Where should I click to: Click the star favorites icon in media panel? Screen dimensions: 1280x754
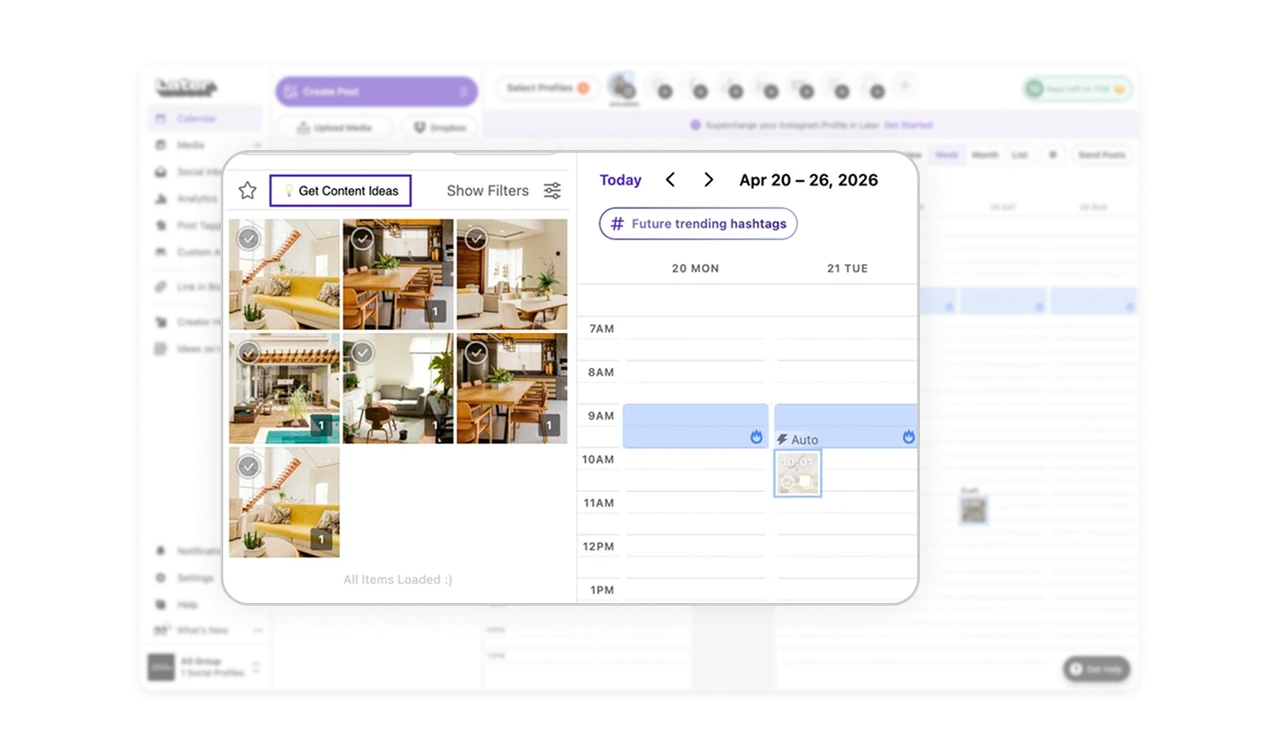[247, 190]
